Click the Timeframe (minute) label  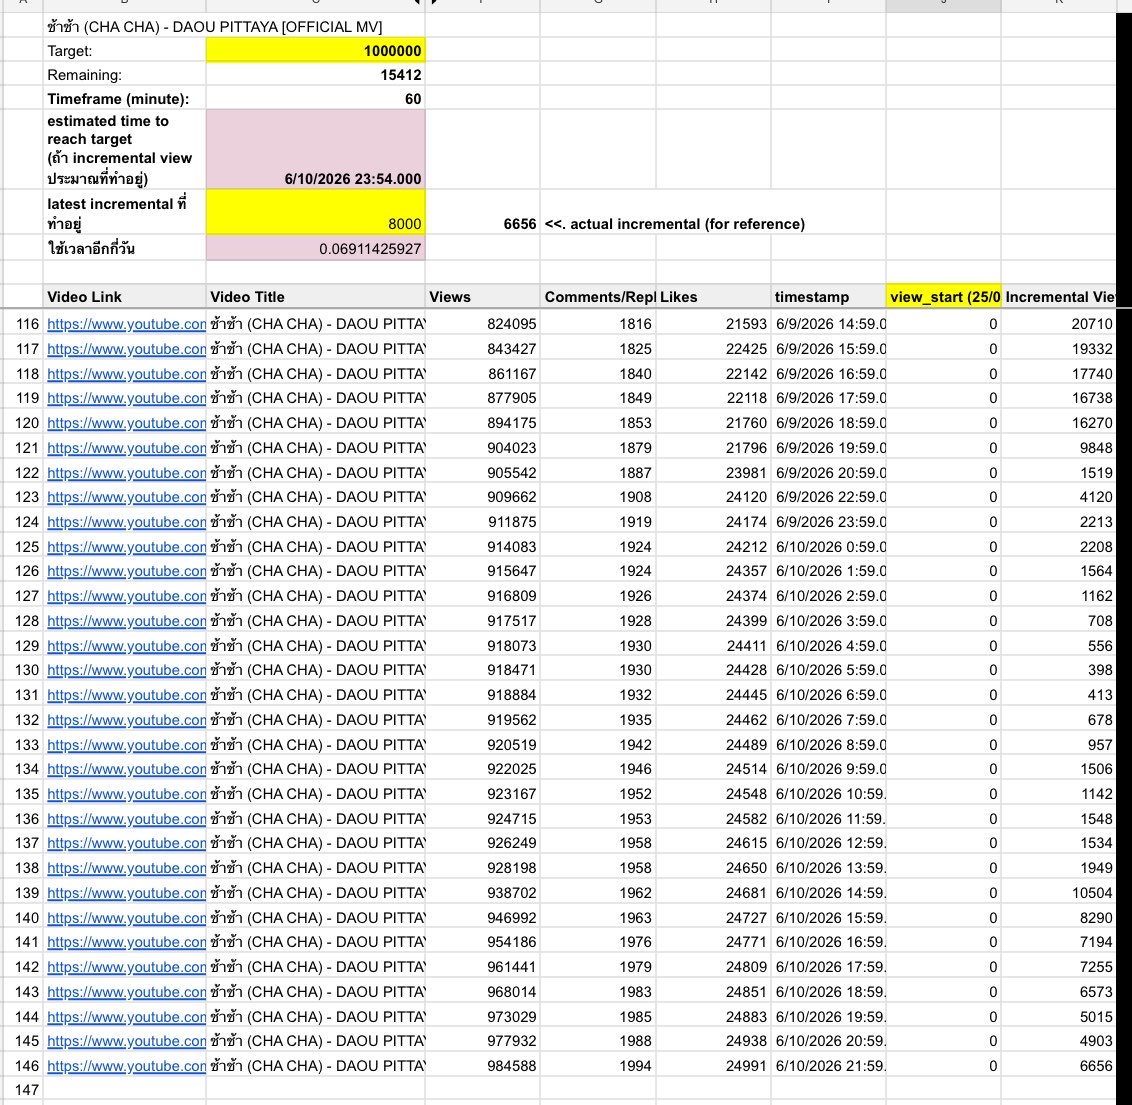tap(118, 99)
